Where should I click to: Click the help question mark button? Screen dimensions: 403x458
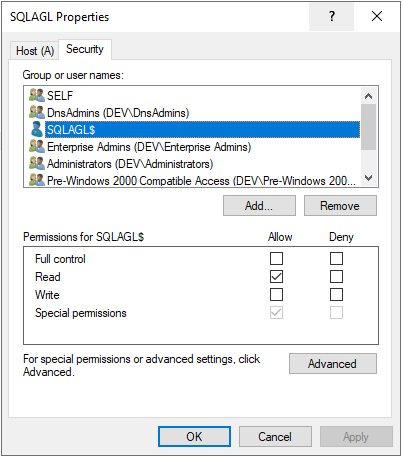point(331,16)
